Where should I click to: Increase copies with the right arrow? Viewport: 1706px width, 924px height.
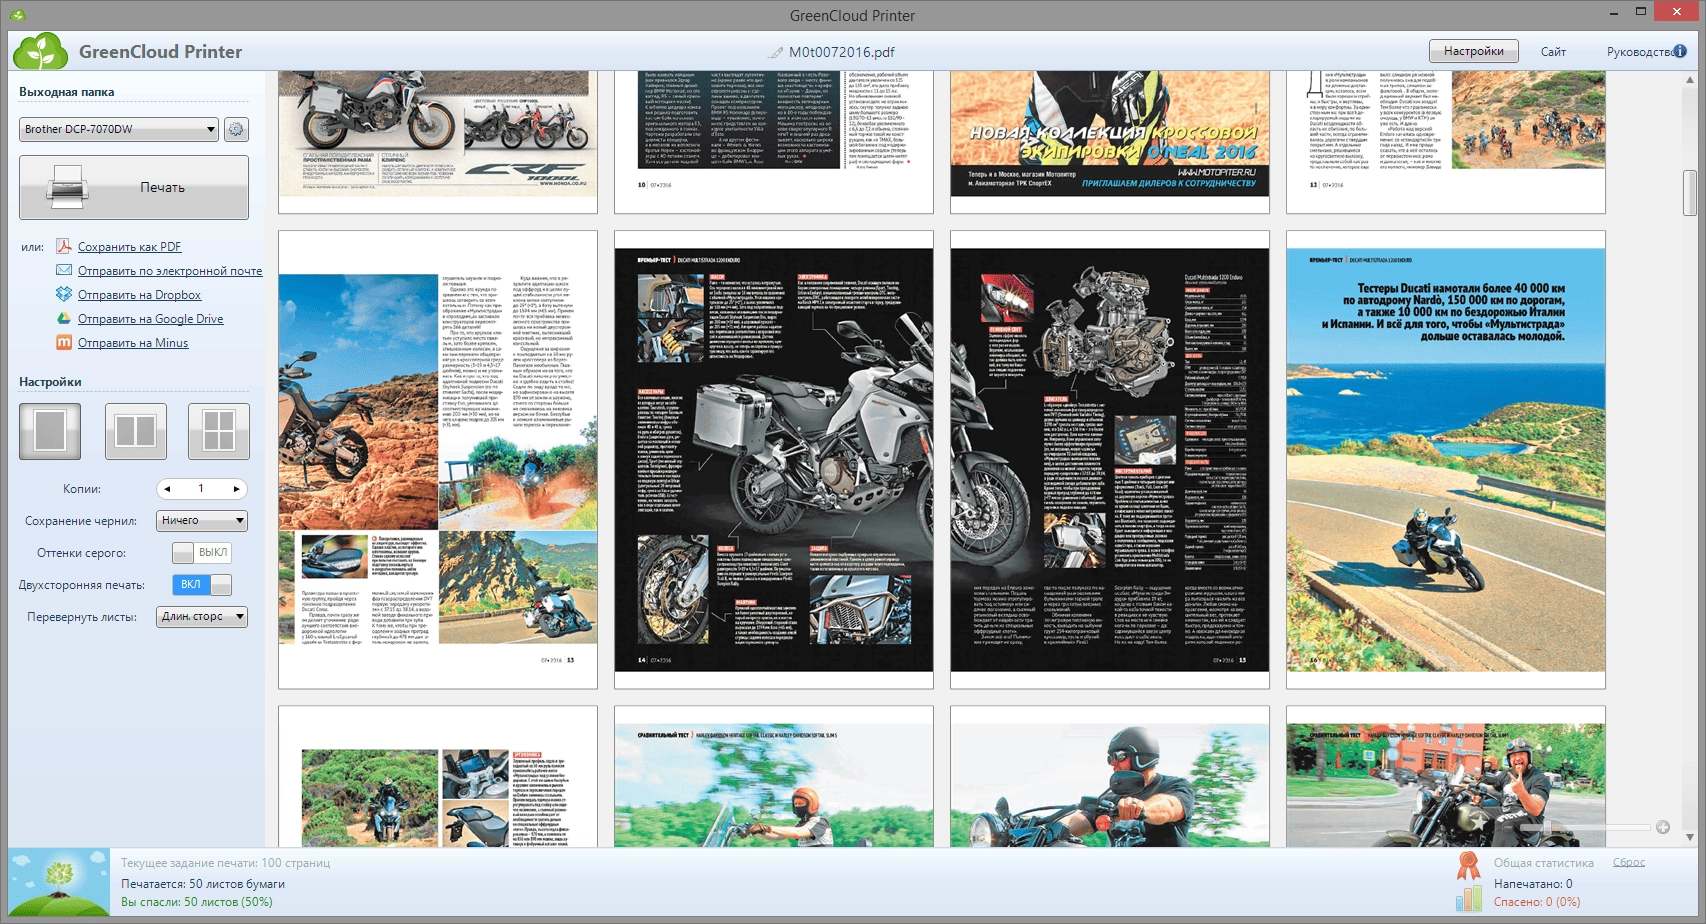pos(236,489)
